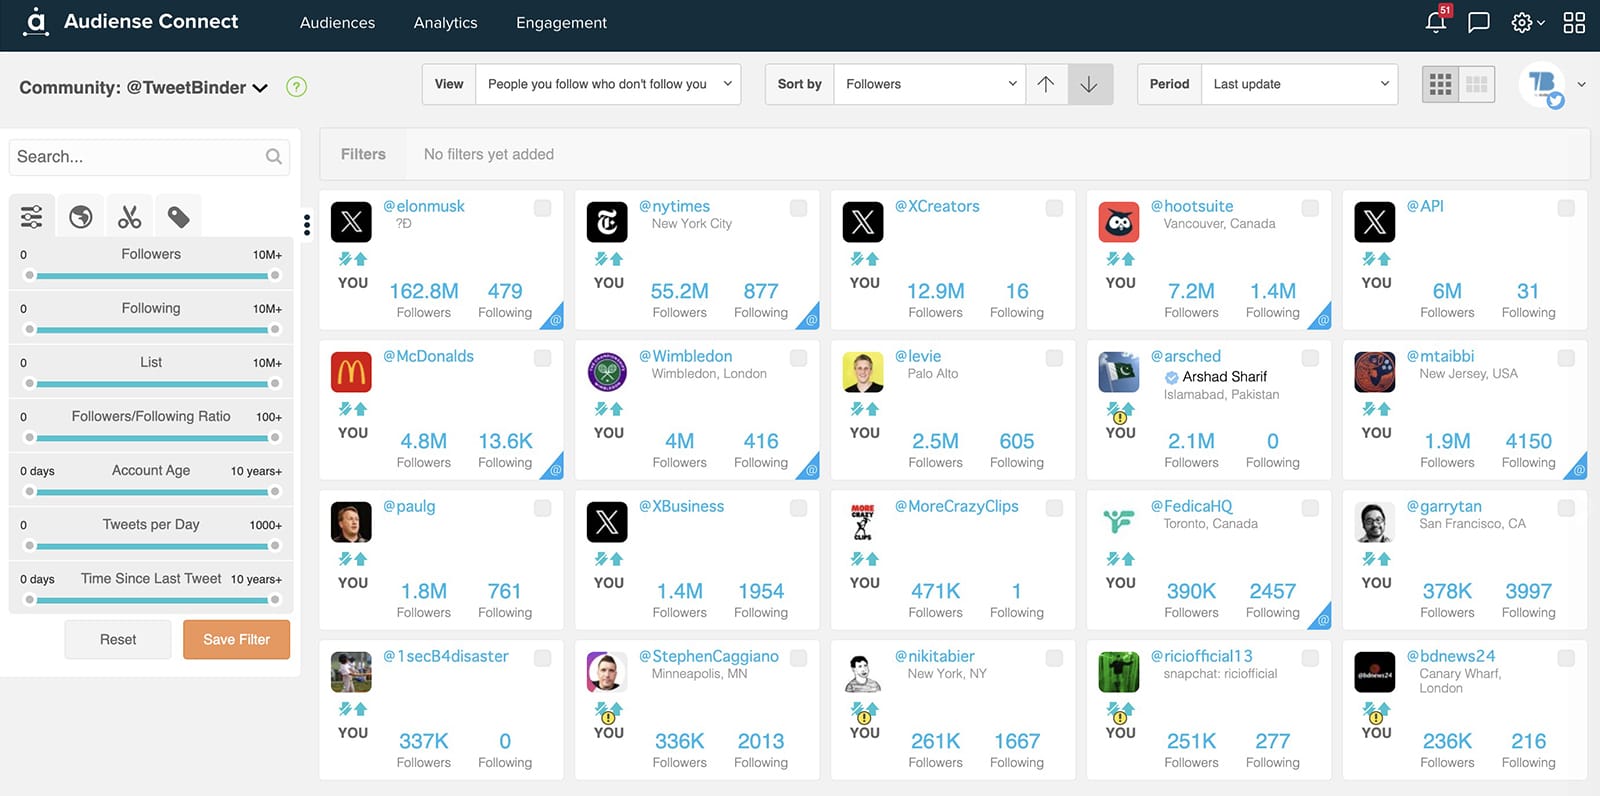Select the sliders filter tab
This screenshot has height=796, width=1600.
point(32,217)
